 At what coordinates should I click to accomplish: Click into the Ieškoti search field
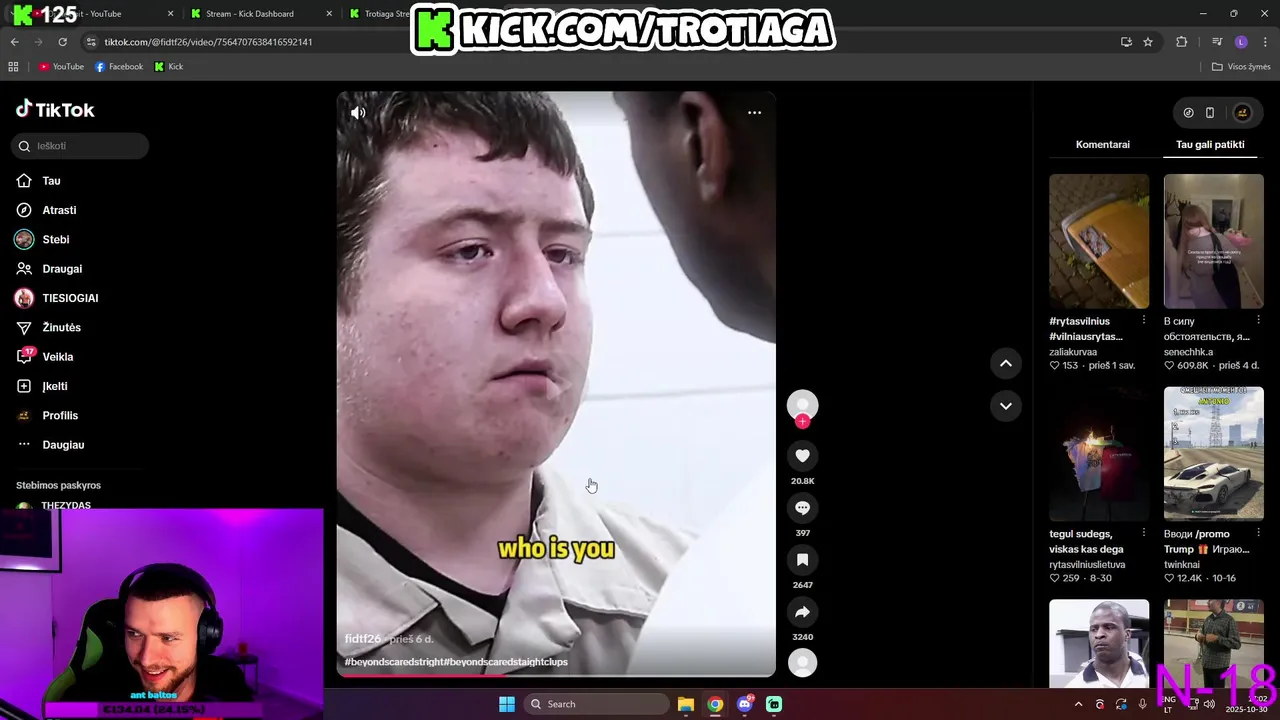tap(81, 146)
